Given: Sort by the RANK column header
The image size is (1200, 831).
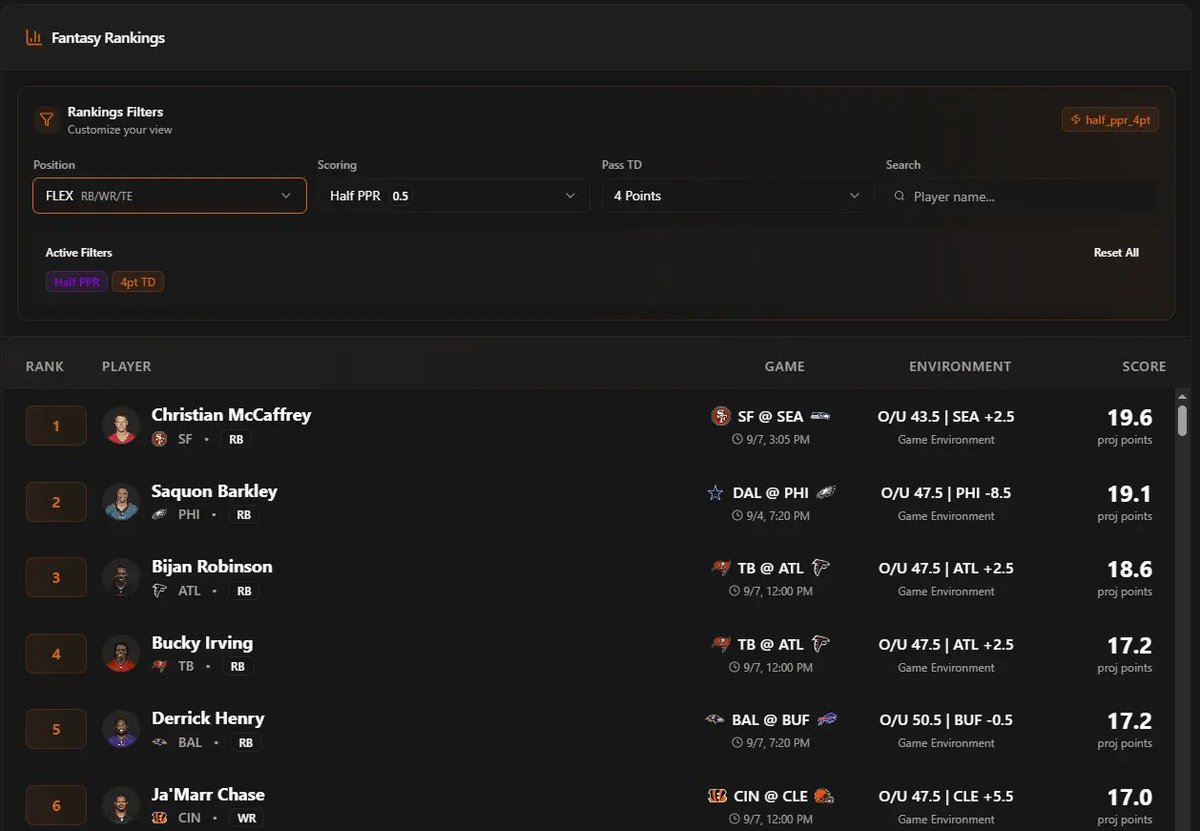Looking at the screenshot, I should pyautogui.click(x=45, y=367).
